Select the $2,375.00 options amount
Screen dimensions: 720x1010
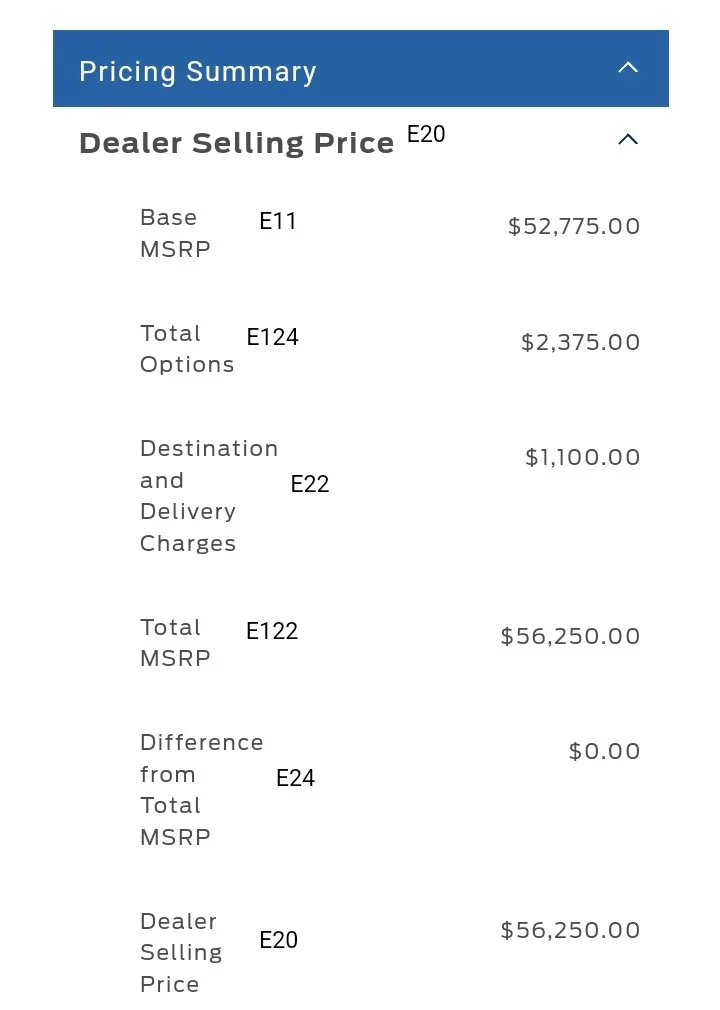click(580, 342)
